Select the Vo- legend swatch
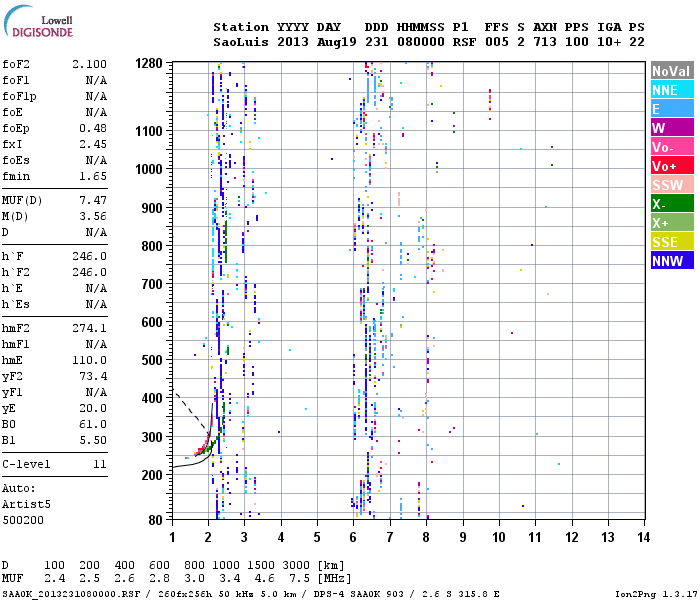This screenshot has height=600, width=700. 672,147
